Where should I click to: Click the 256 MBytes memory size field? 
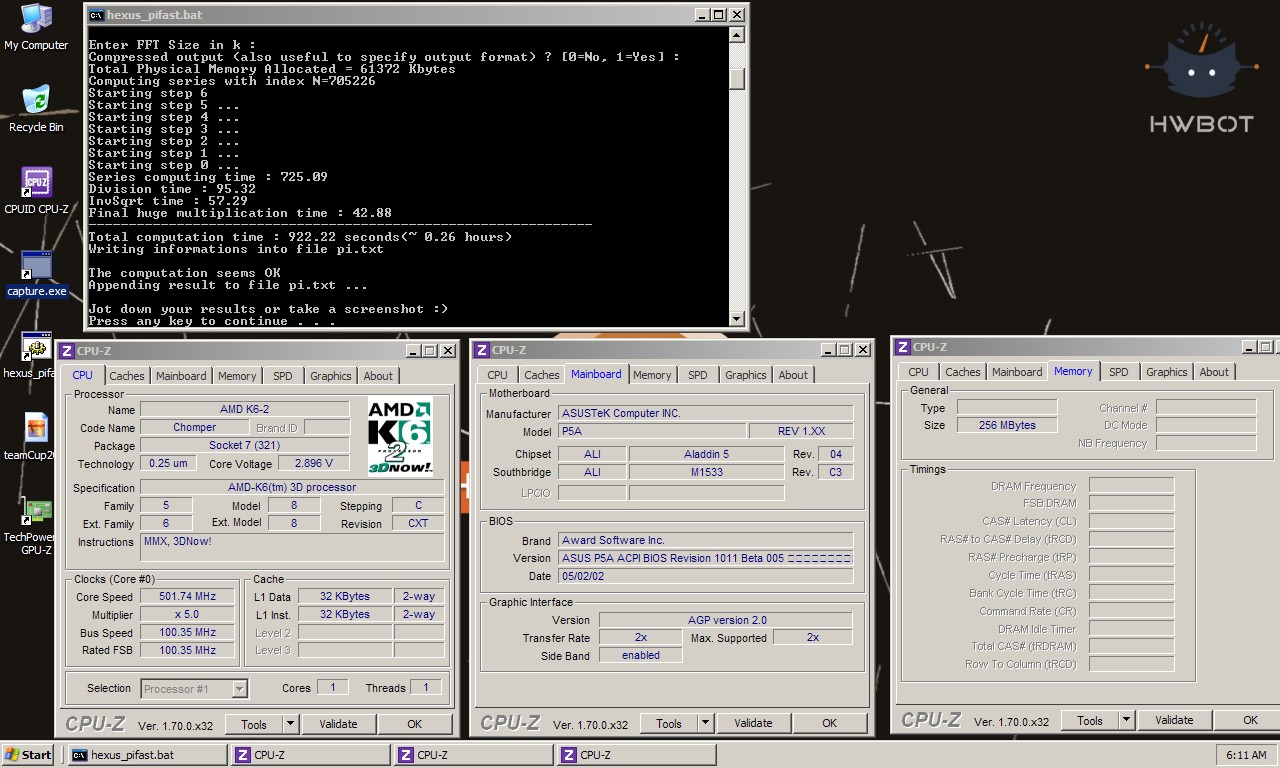tap(1007, 425)
